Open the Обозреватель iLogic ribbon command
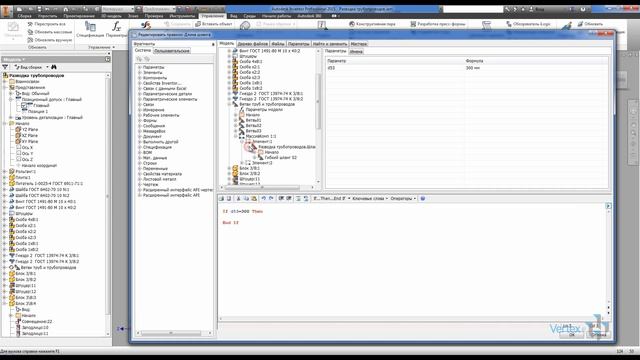This screenshot has height=360, width=640. click(x=528, y=24)
